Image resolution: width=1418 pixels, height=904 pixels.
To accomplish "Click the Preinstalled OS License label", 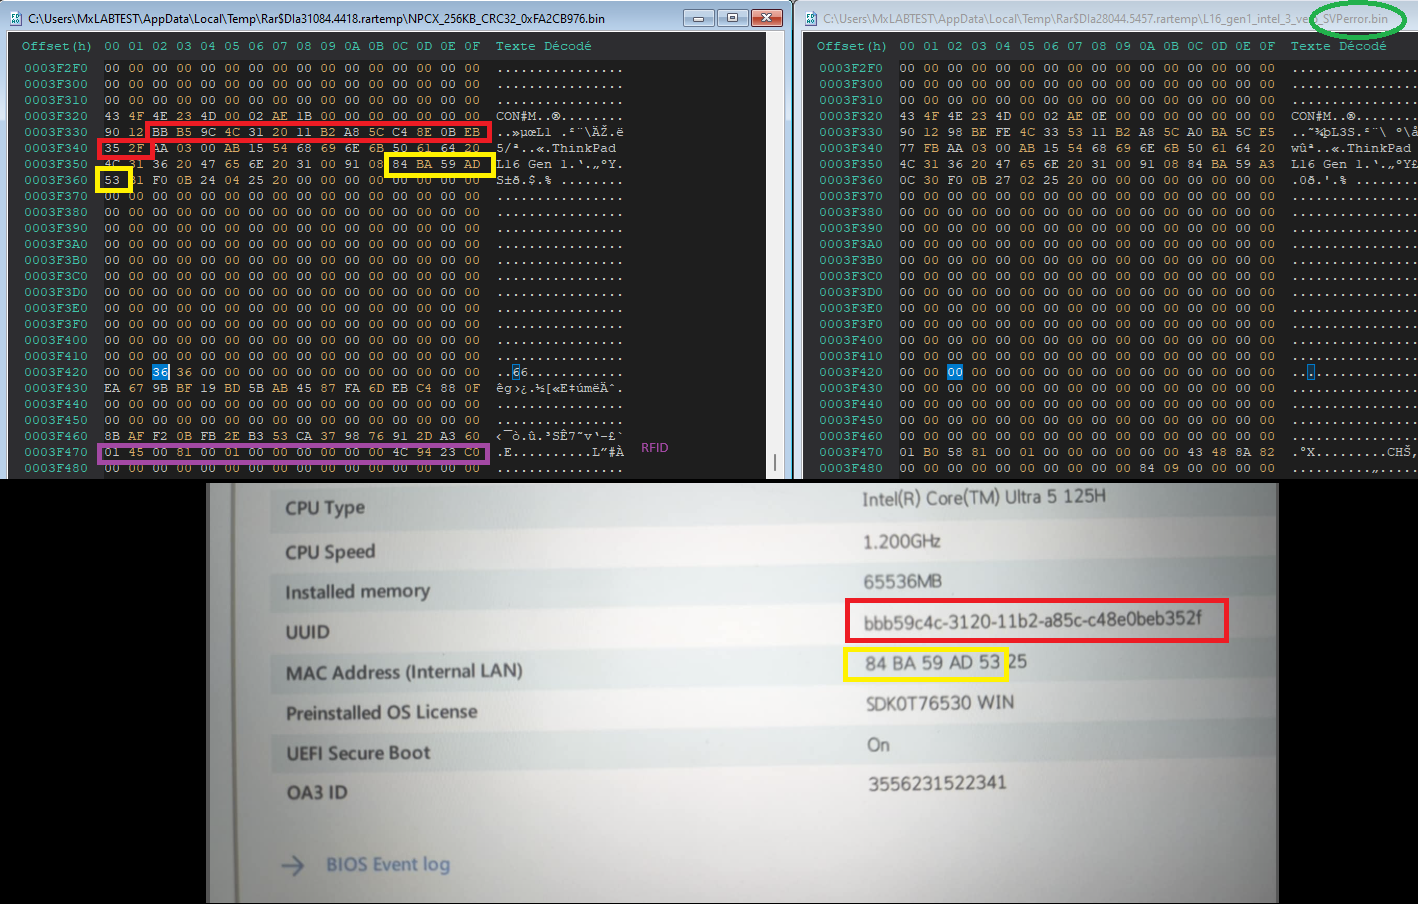I will click(382, 713).
